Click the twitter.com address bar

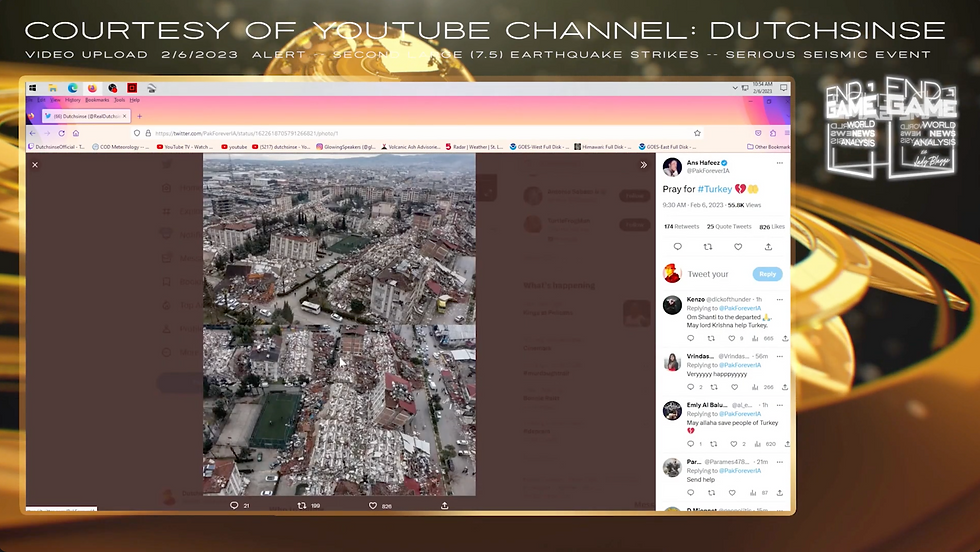click(416, 133)
